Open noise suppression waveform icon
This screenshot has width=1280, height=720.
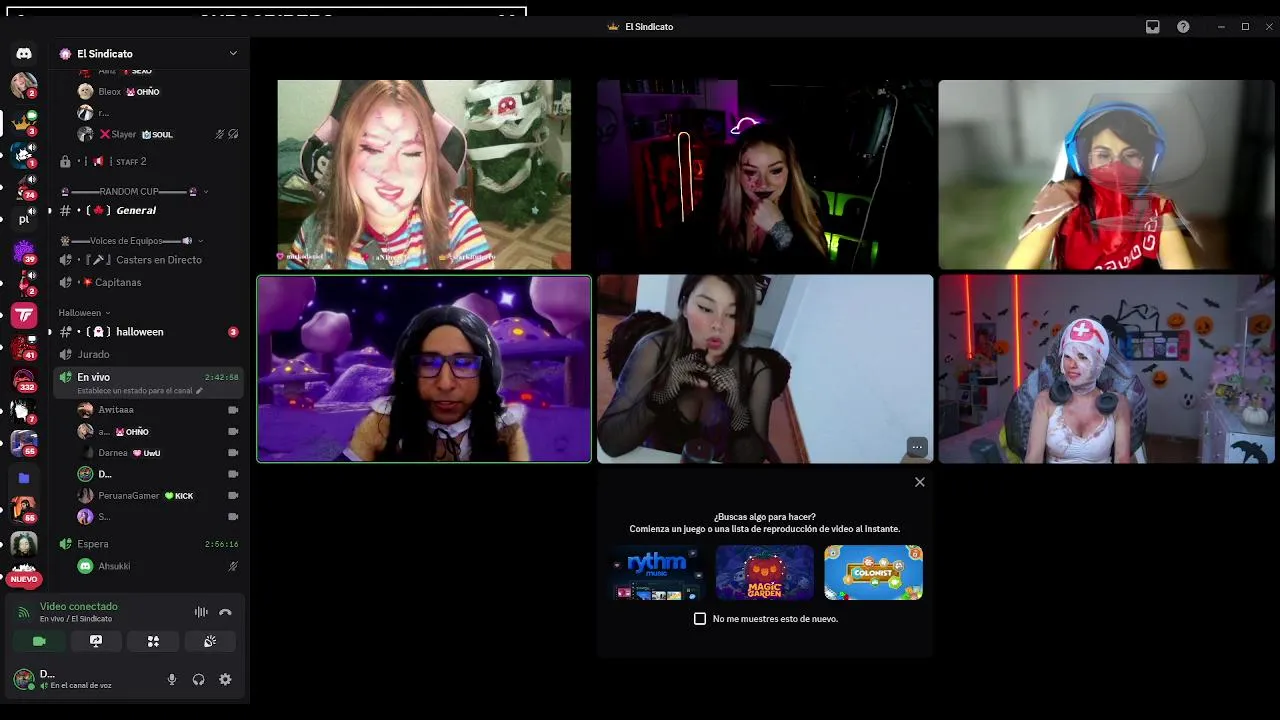[x=201, y=612]
